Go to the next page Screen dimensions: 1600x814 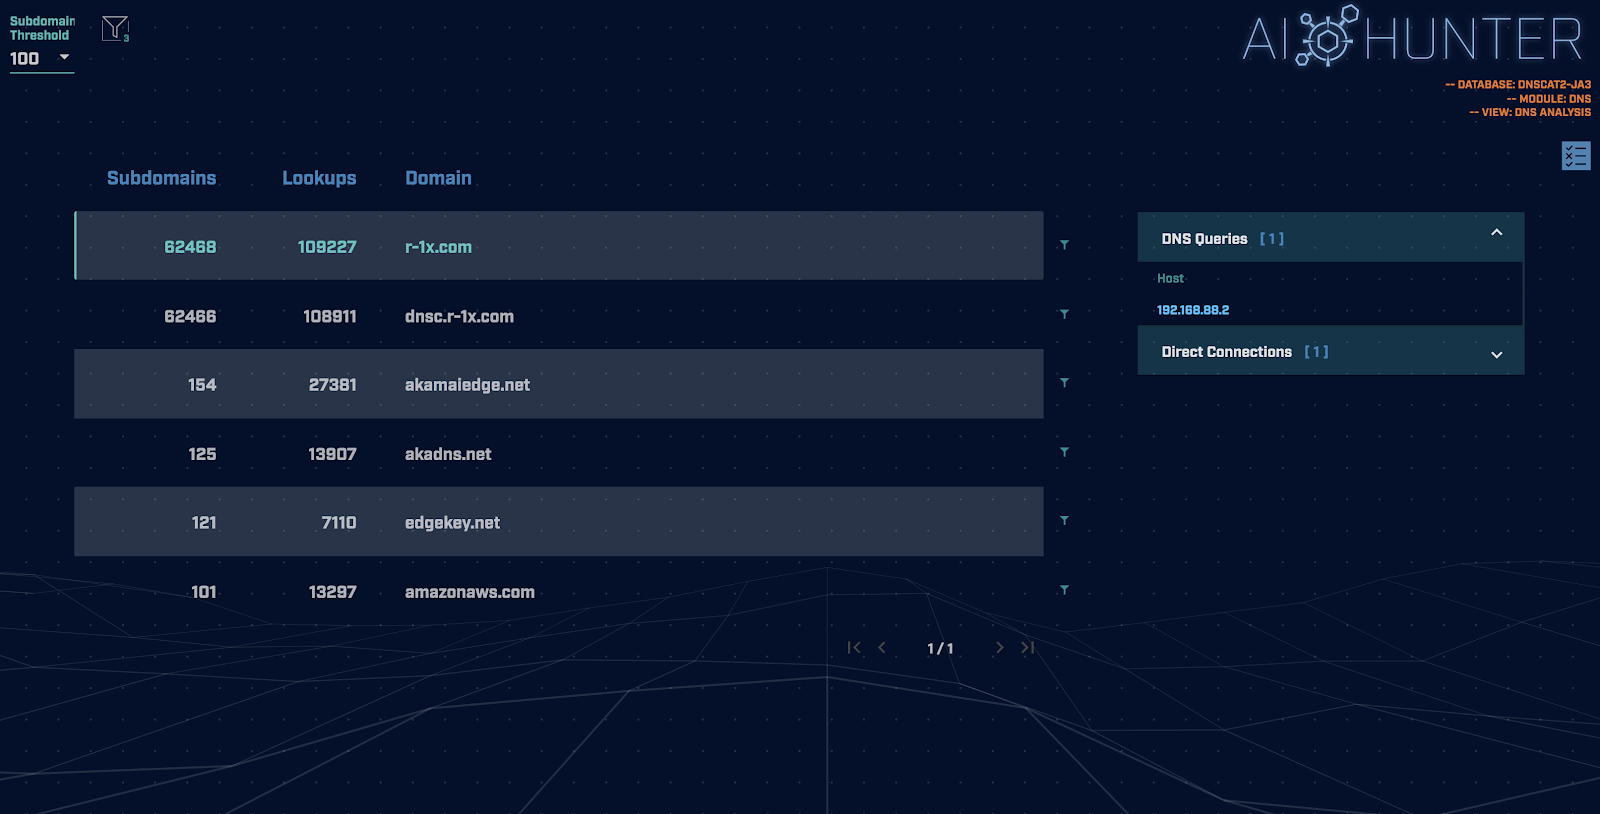(x=999, y=648)
